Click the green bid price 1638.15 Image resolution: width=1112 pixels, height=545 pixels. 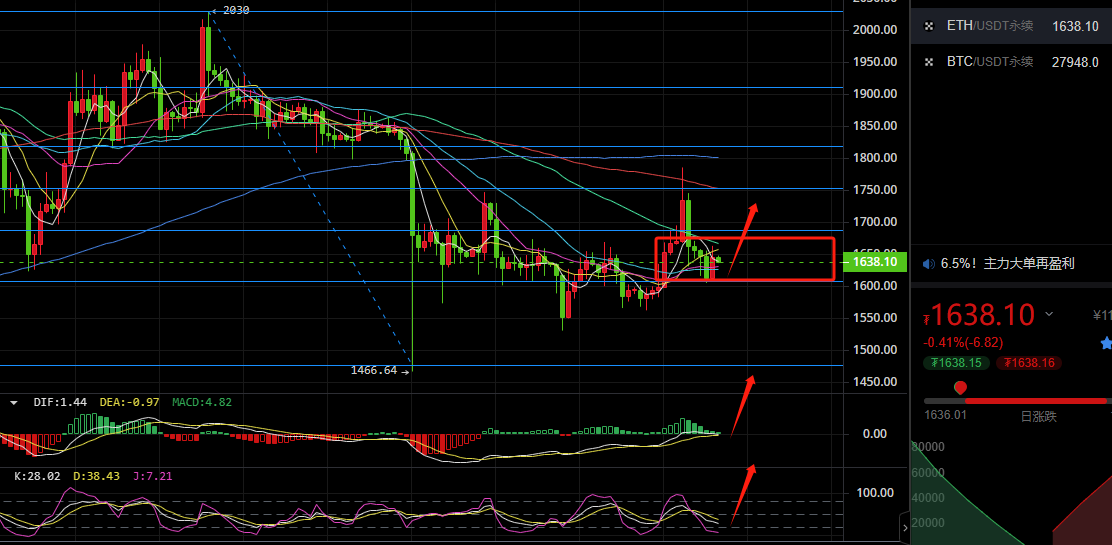click(954, 363)
